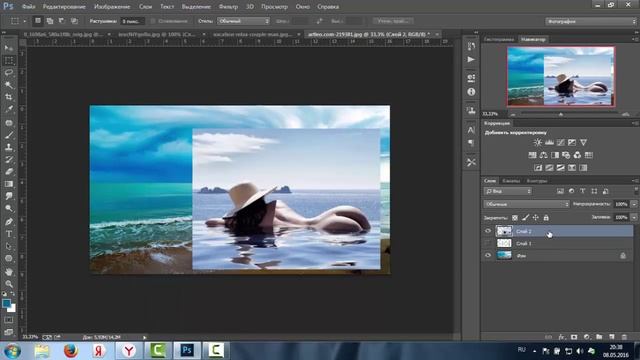The height and width of the screenshot is (360, 640).
Task: Hide the Фон background layer
Action: pyautogui.click(x=488, y=256)
